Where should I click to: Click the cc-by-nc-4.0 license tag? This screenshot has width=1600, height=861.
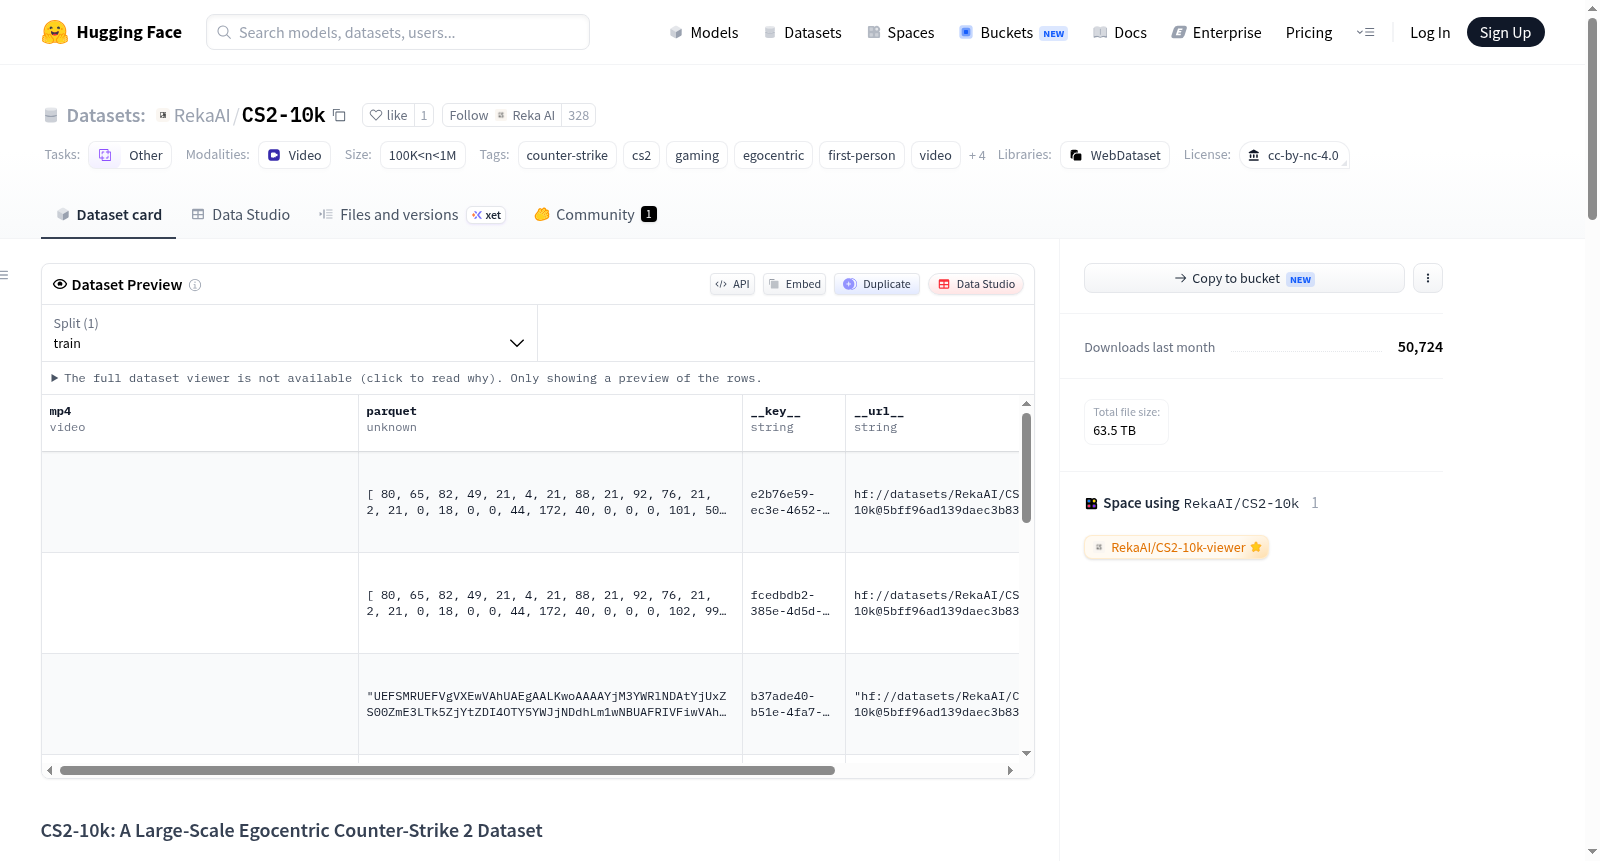1294,155
